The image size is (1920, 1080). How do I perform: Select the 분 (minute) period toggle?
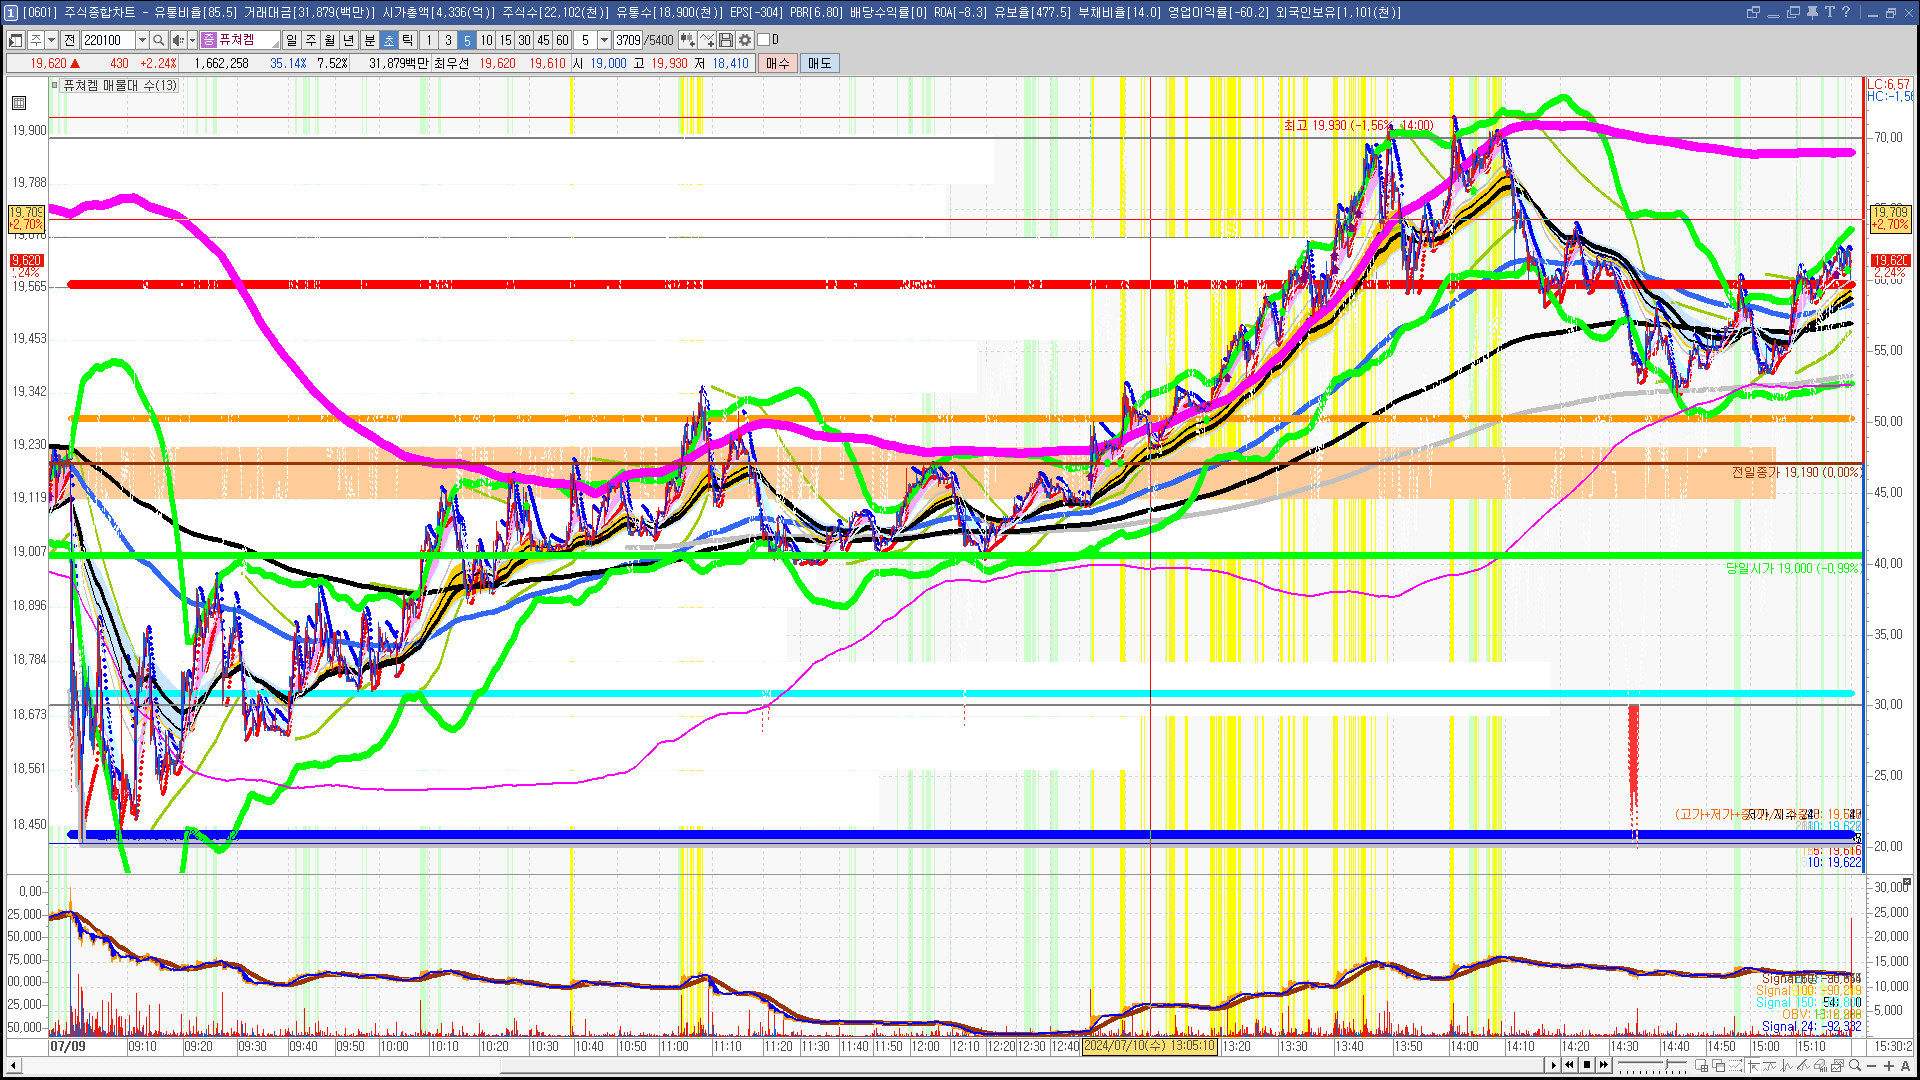(369, 40)
